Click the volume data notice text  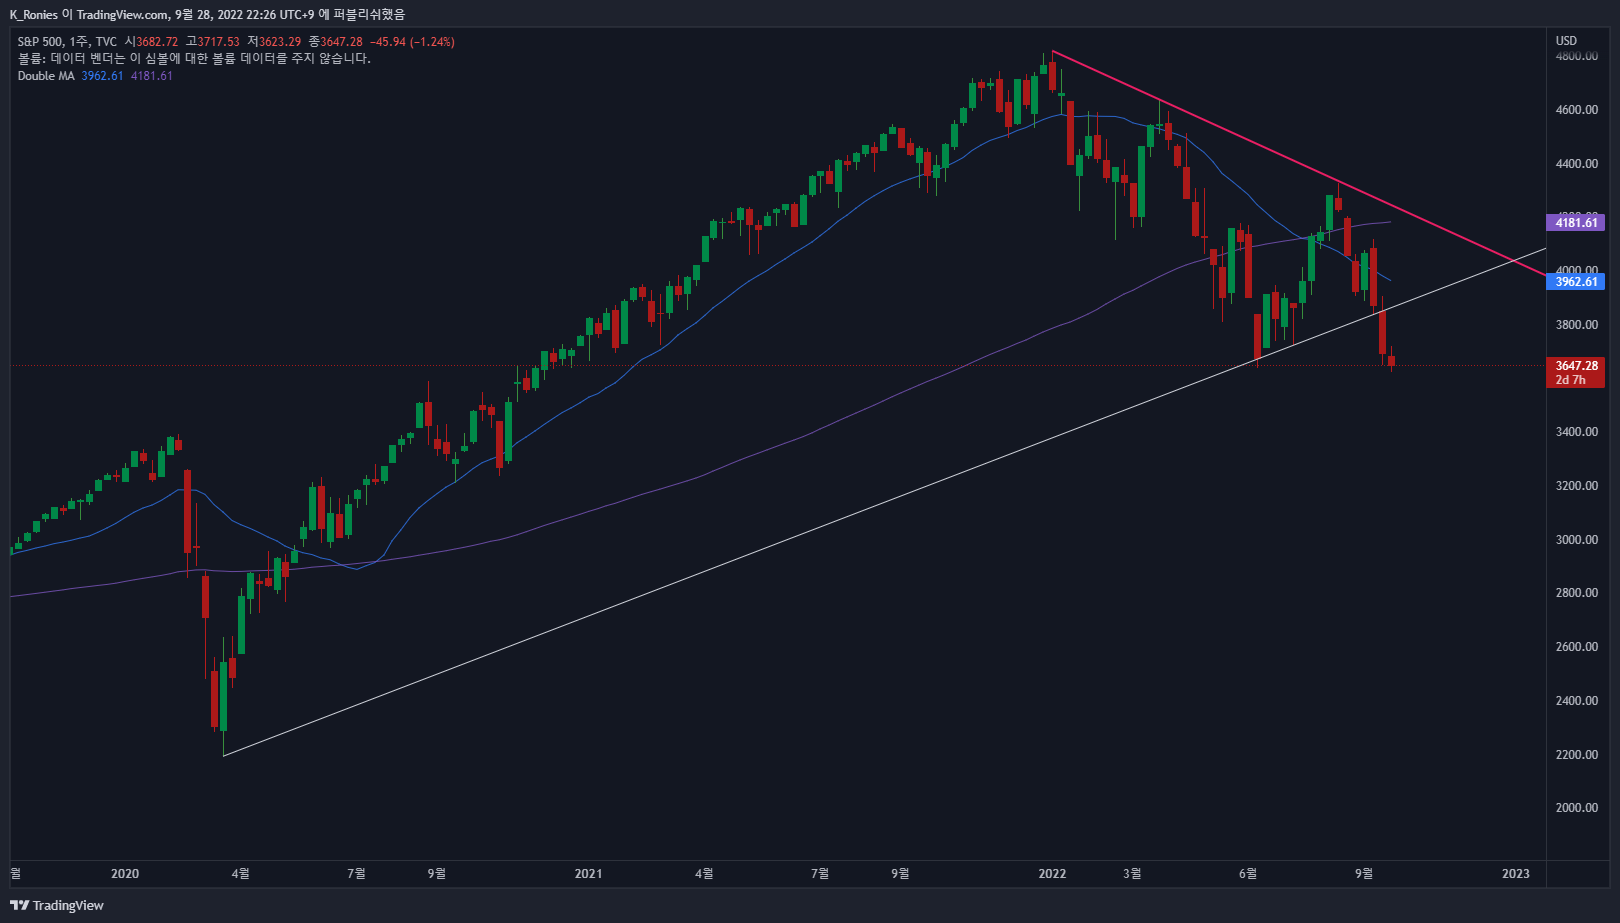[x=194, y=59]
